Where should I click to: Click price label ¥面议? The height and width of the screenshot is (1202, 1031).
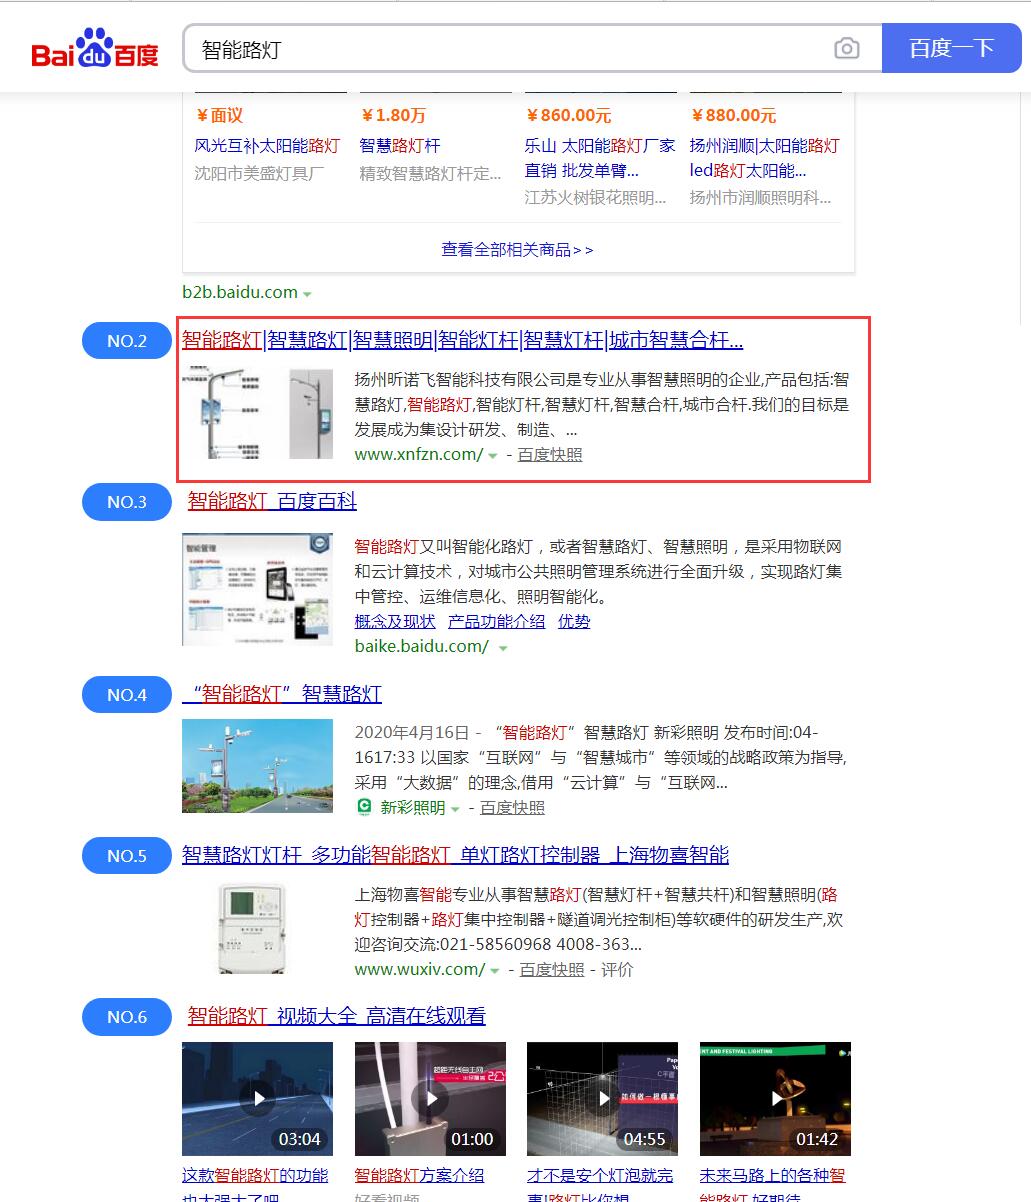coord(219,115)
